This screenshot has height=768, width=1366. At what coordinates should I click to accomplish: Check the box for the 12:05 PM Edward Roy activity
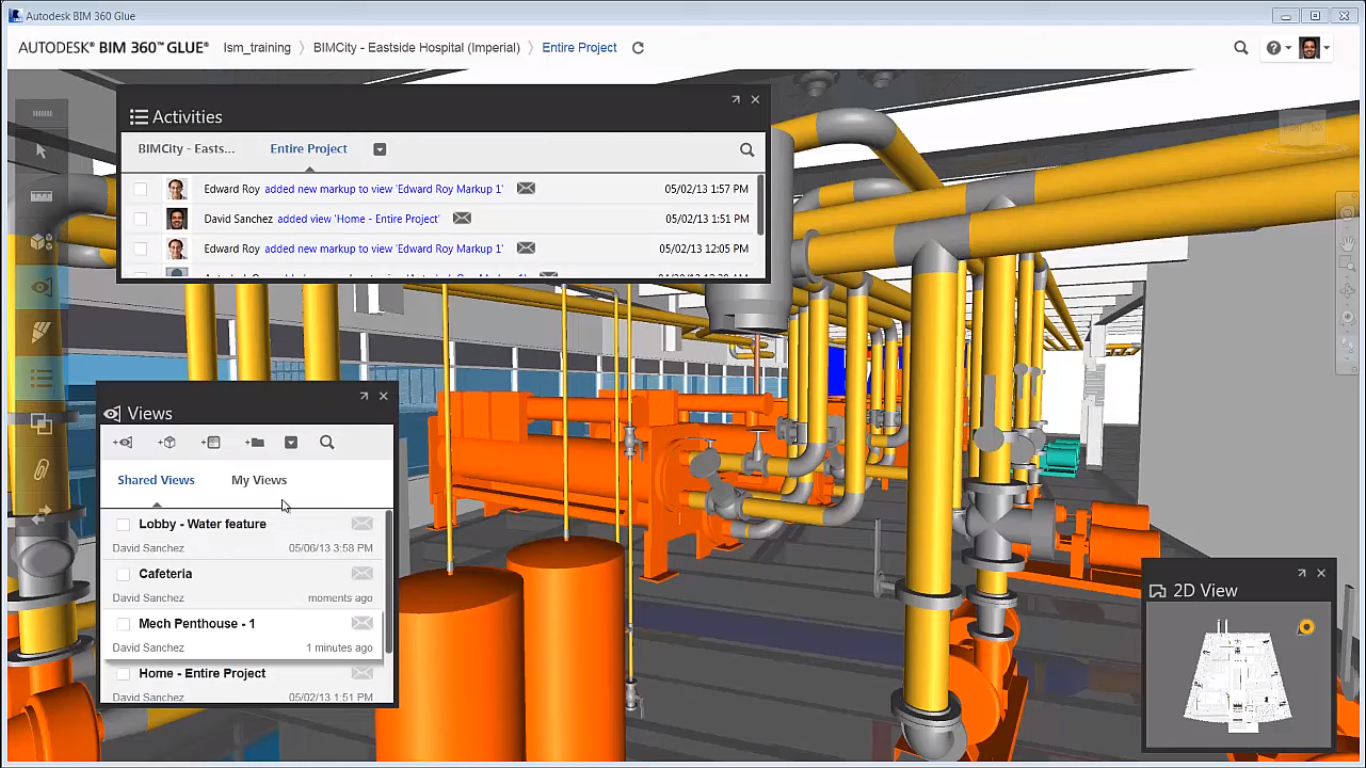coord(140,249)
